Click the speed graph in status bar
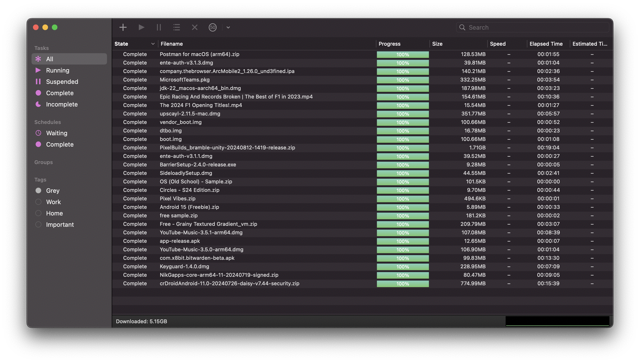640x363 pixels. tap(557, 321)
